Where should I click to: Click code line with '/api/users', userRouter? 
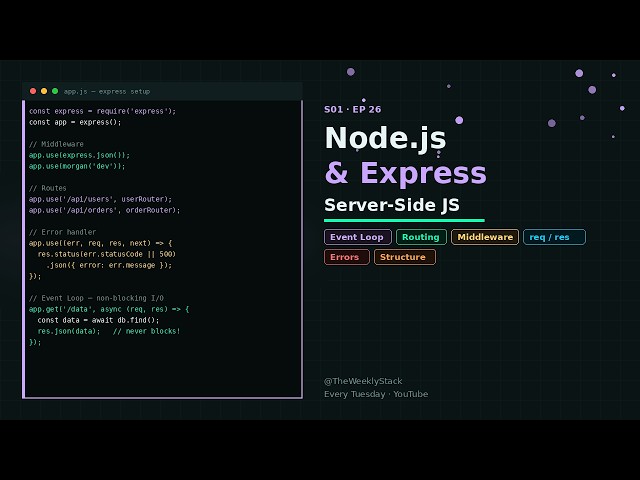[100, 199]
